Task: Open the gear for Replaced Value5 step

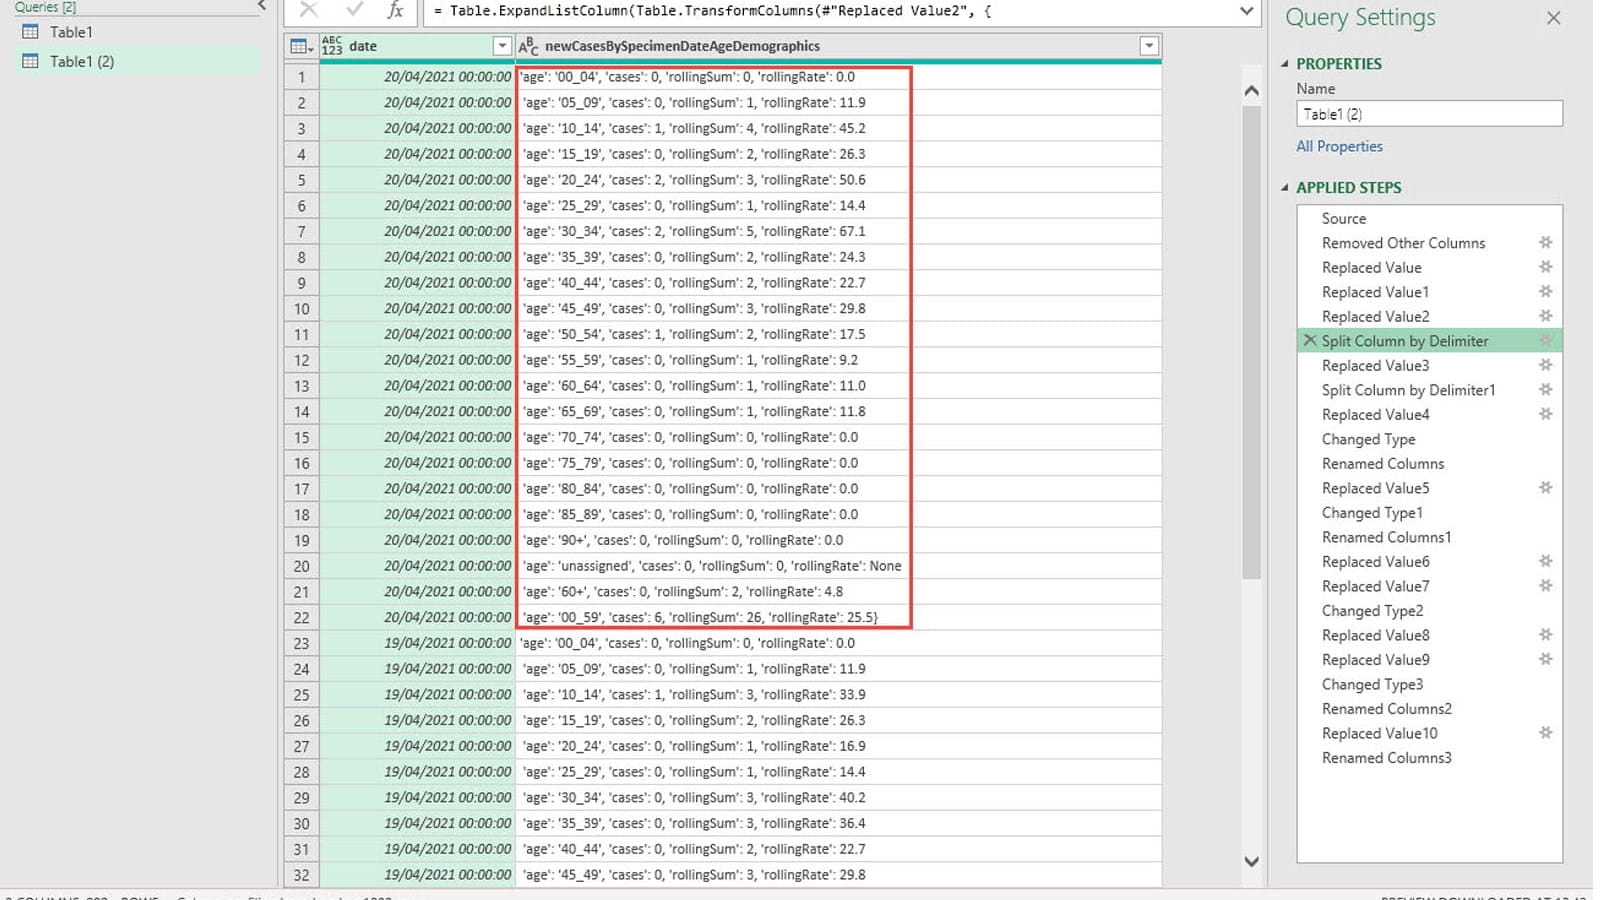Action: (x=1545, y=488)
